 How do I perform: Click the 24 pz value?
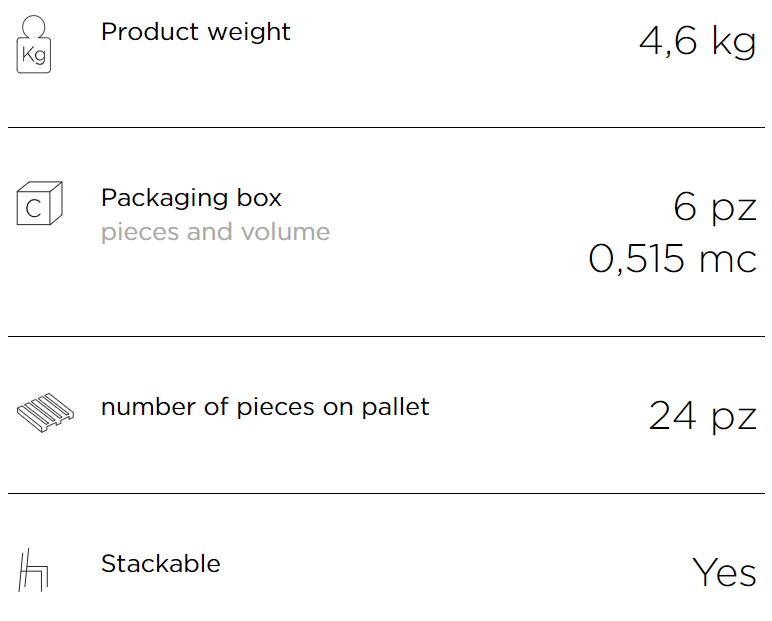[703, 417]
